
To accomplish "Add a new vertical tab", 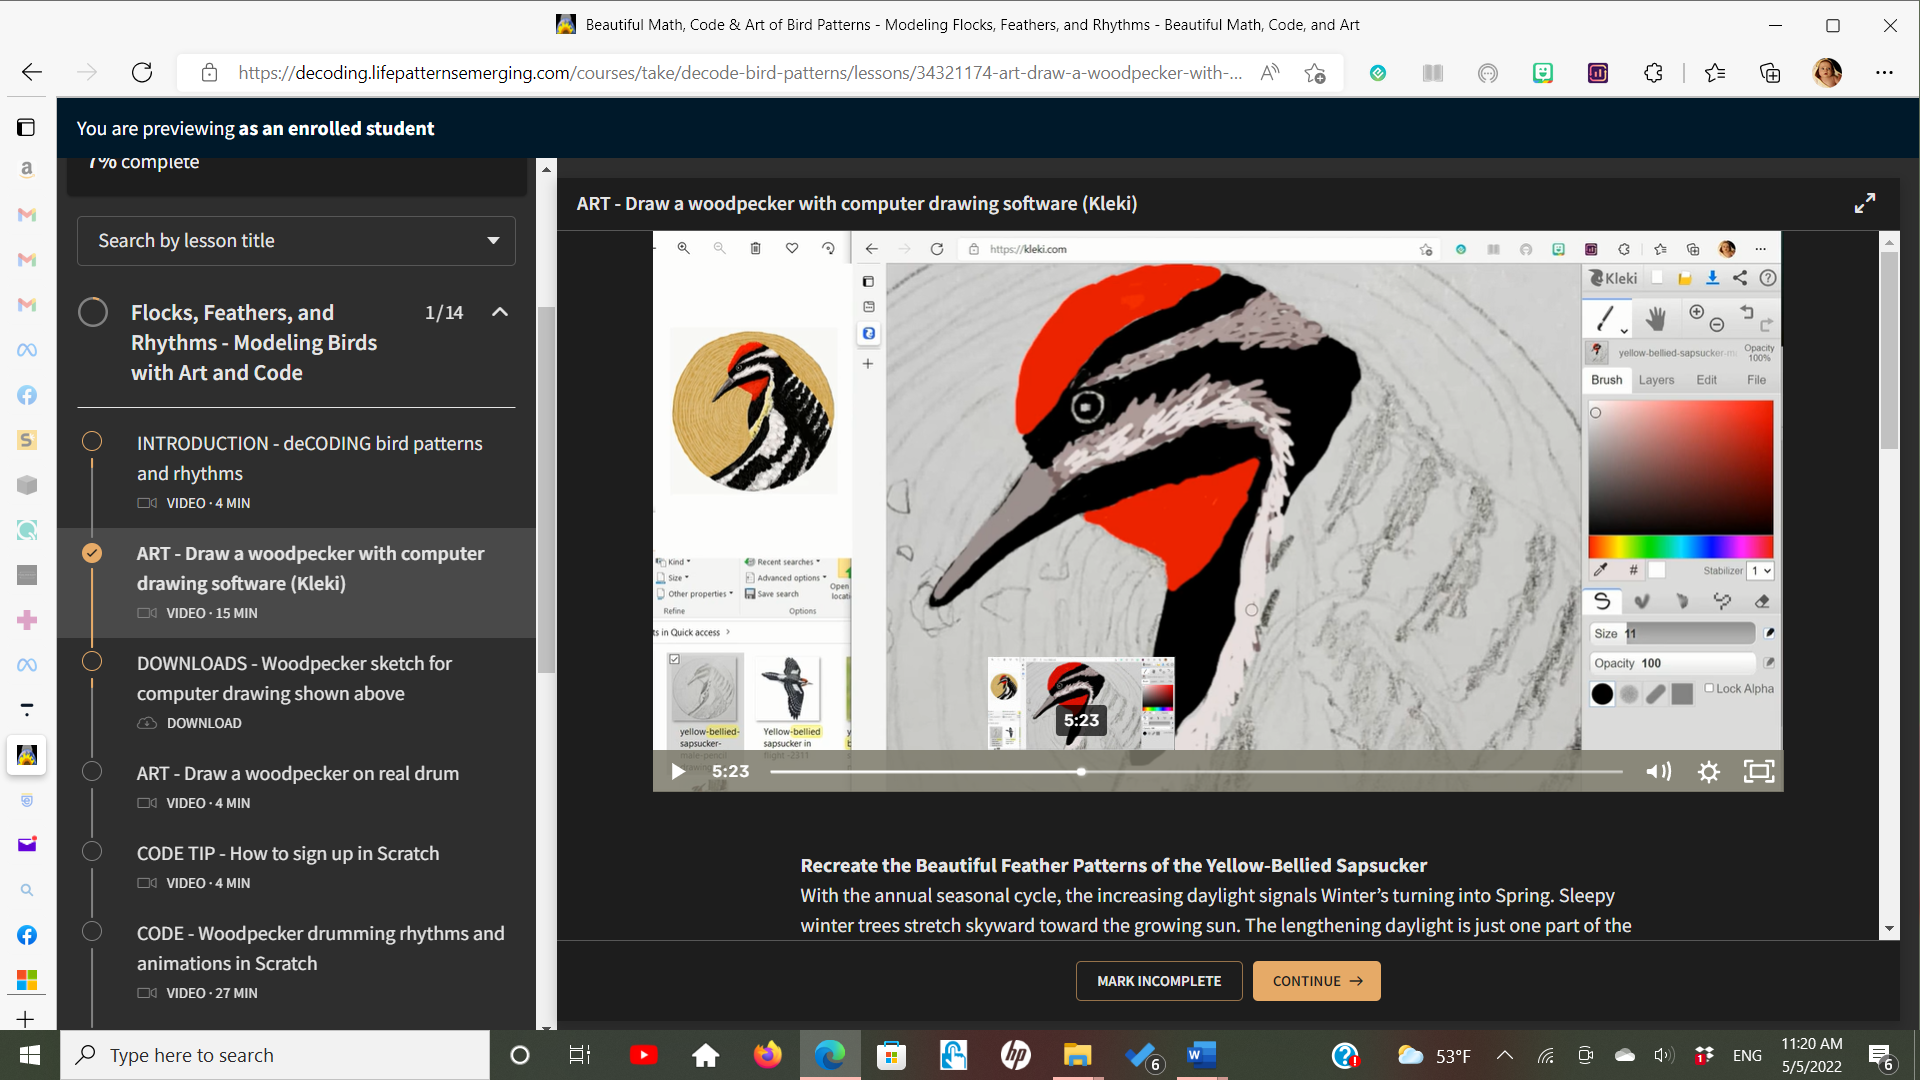I will click(x=27, y=1019).
